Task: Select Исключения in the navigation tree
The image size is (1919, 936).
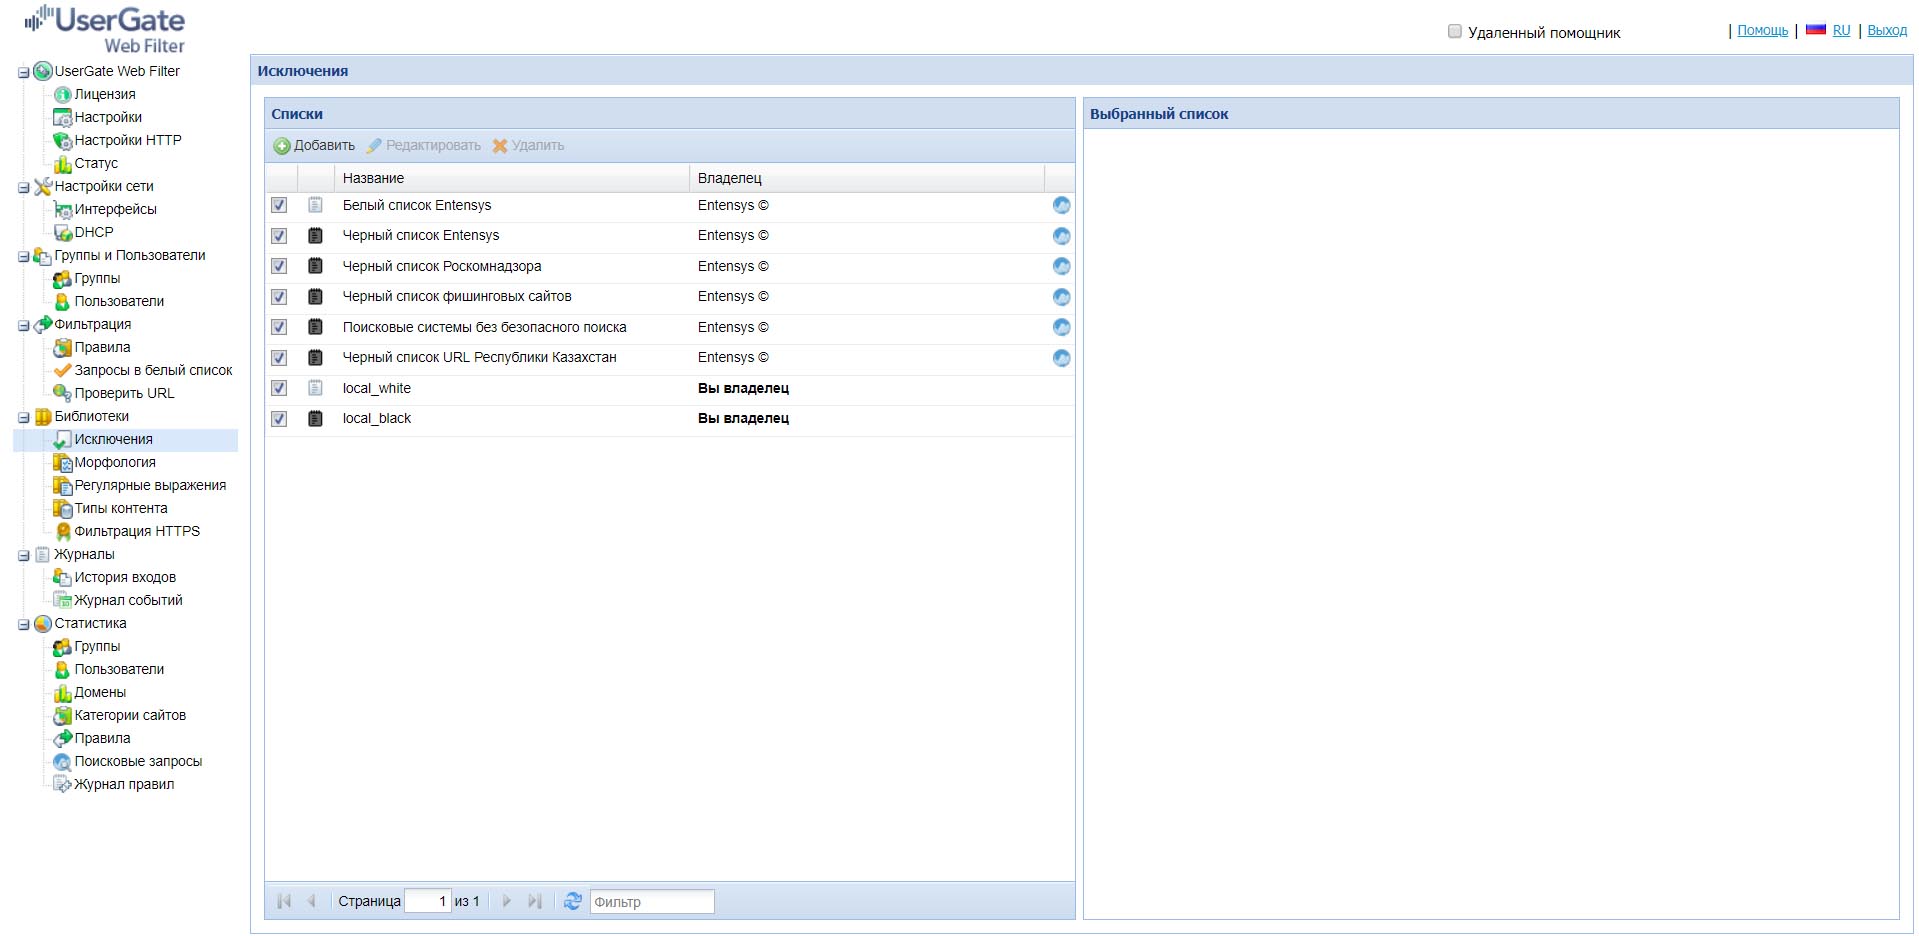Action: point(114,439)
